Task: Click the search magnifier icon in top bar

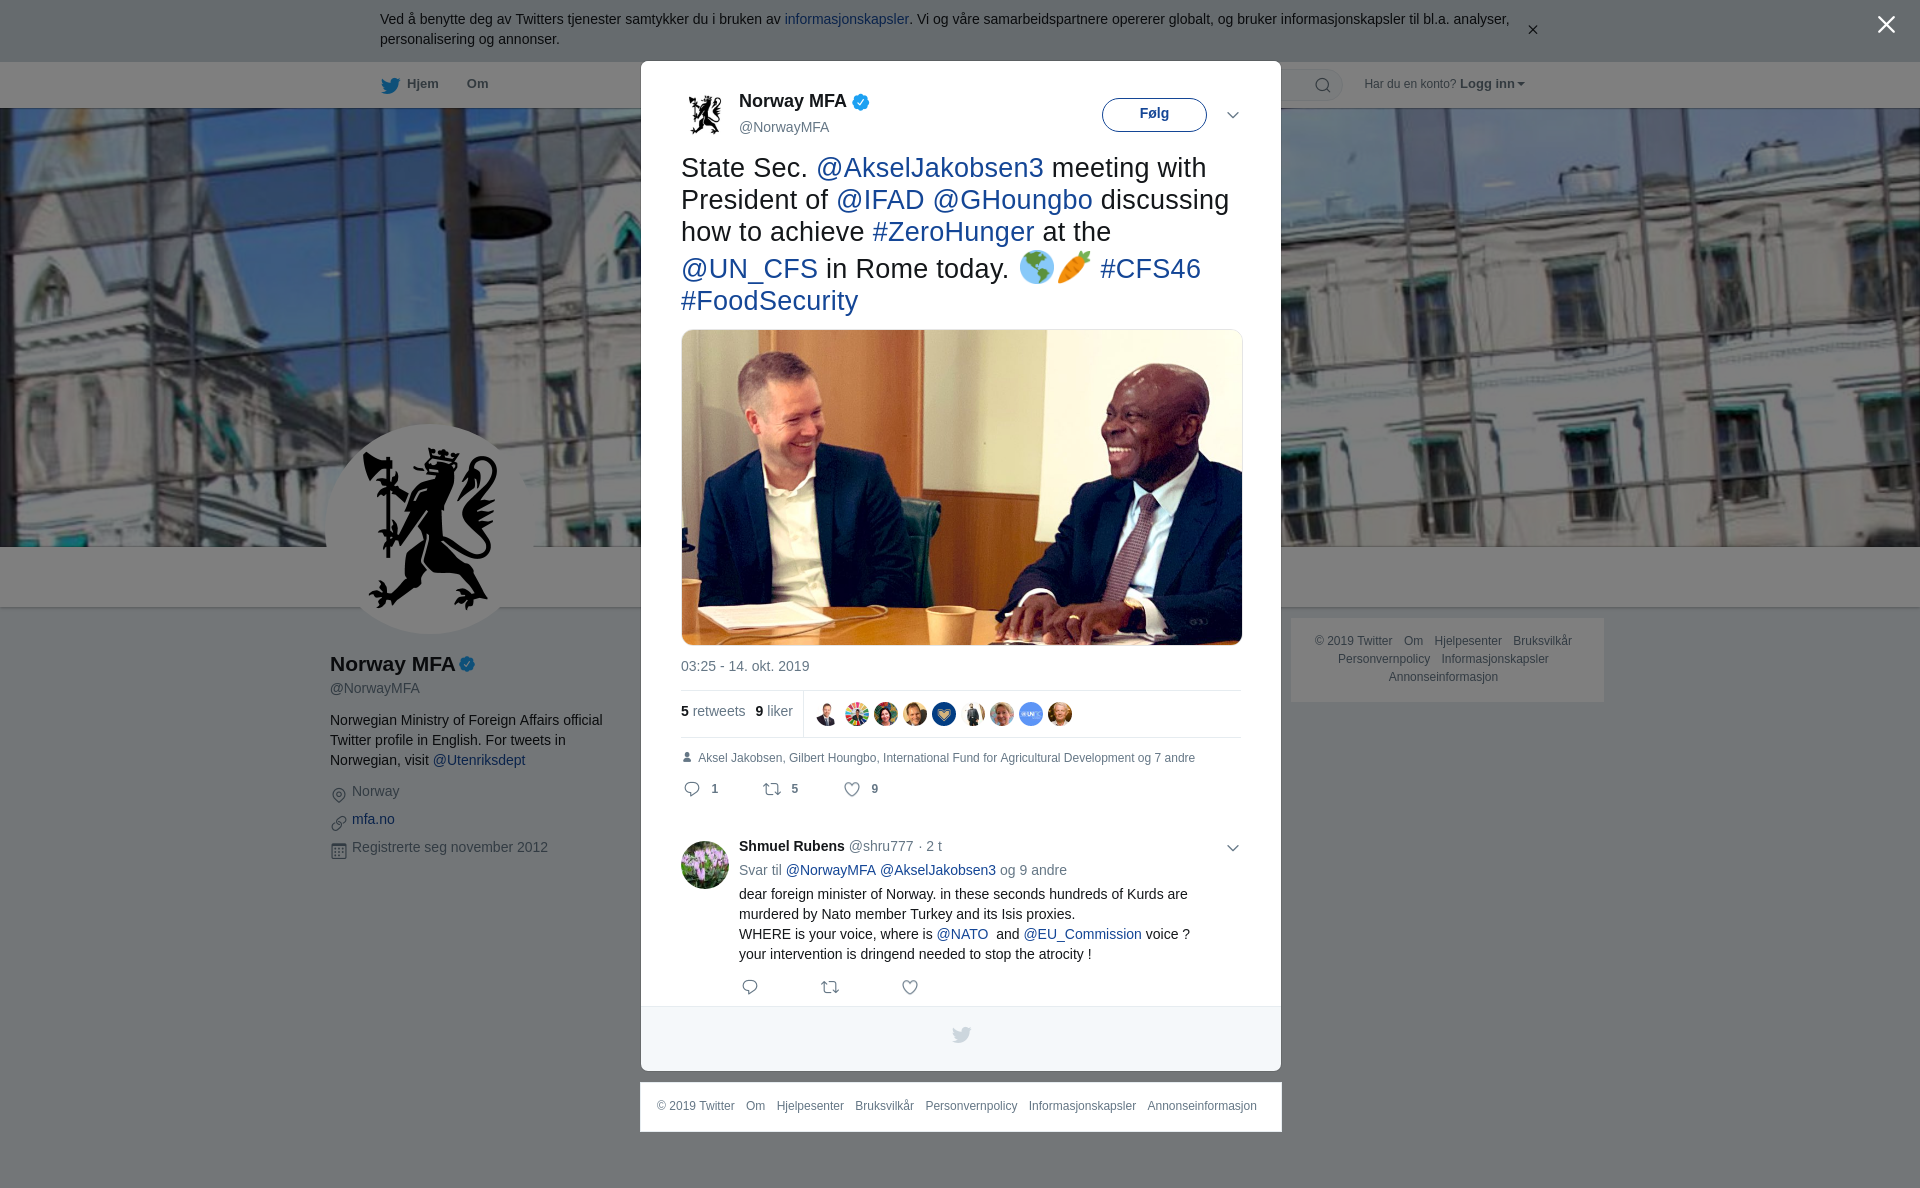Action: click(1323, 85)
